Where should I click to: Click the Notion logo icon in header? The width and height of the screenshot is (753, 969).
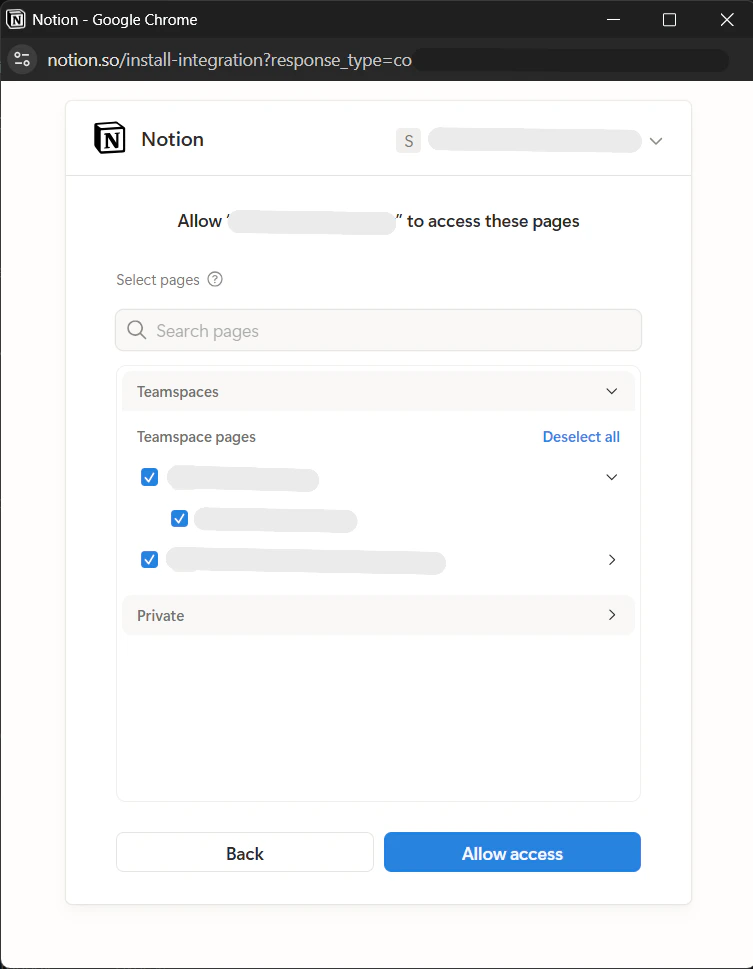pos(109,138)
